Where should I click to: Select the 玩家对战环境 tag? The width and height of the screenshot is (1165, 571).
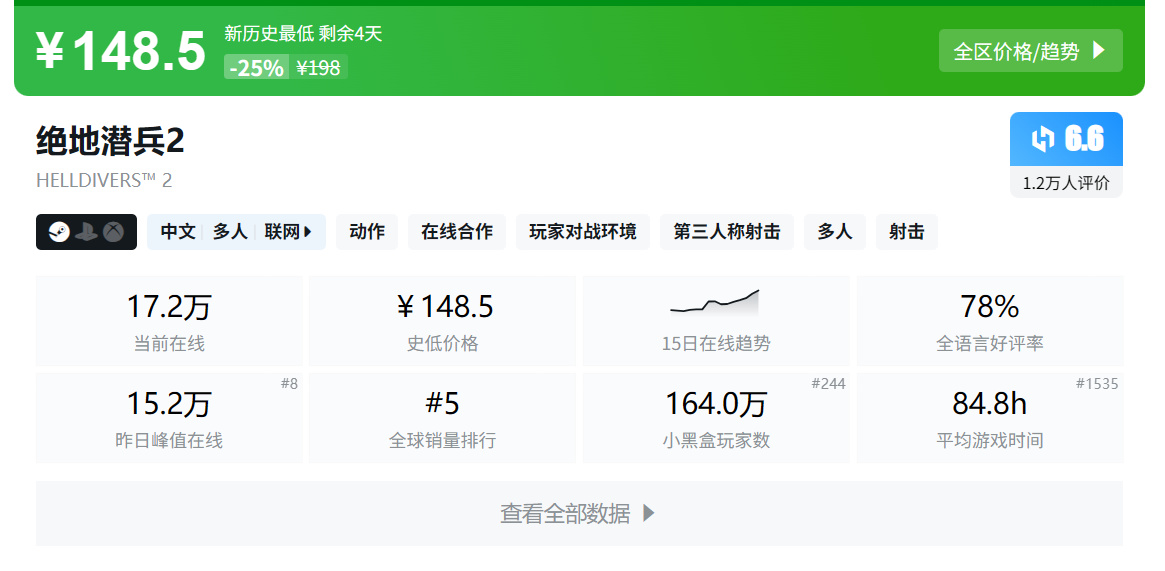pyautogui.click(x=582, y=232)
